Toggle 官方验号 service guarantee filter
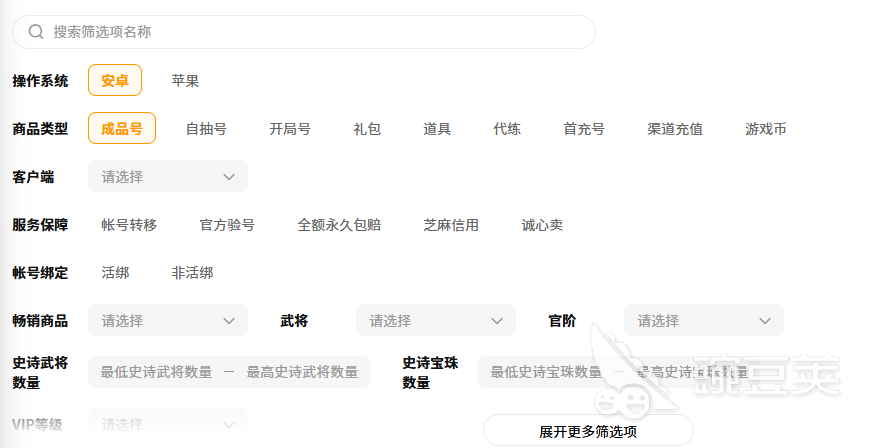The height and width of the screenshot is (448, 878). 227,225
